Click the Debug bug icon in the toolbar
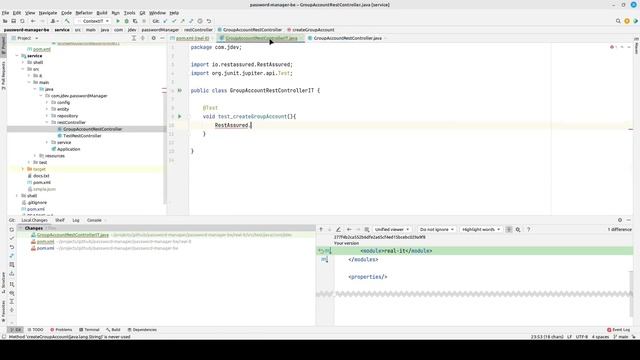Screen dimensions: 640x360 point(127,21)
